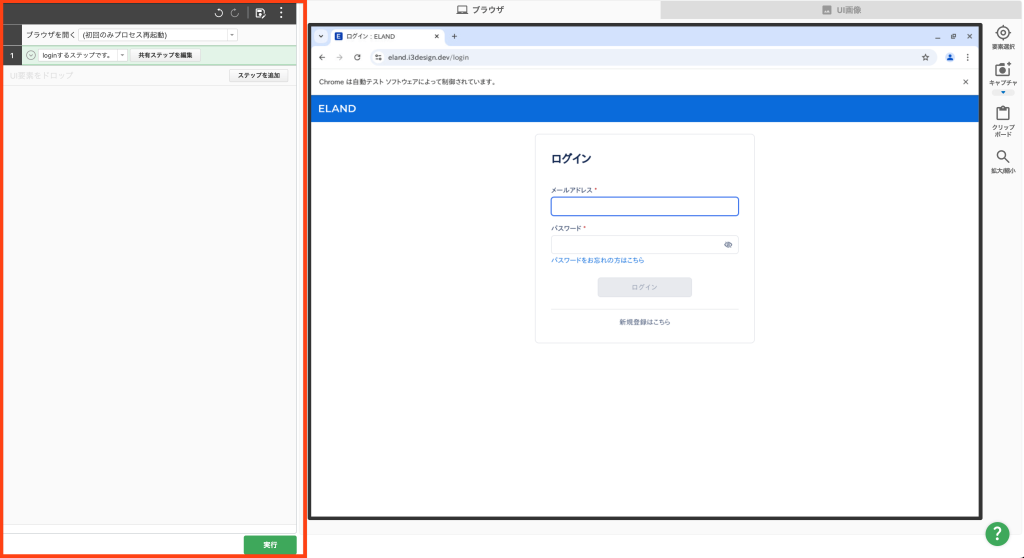Viewport: 1024px width, 558px height.
Task: Collapse step 1 with the circled chevron
Action: click(x=31, y=55)
